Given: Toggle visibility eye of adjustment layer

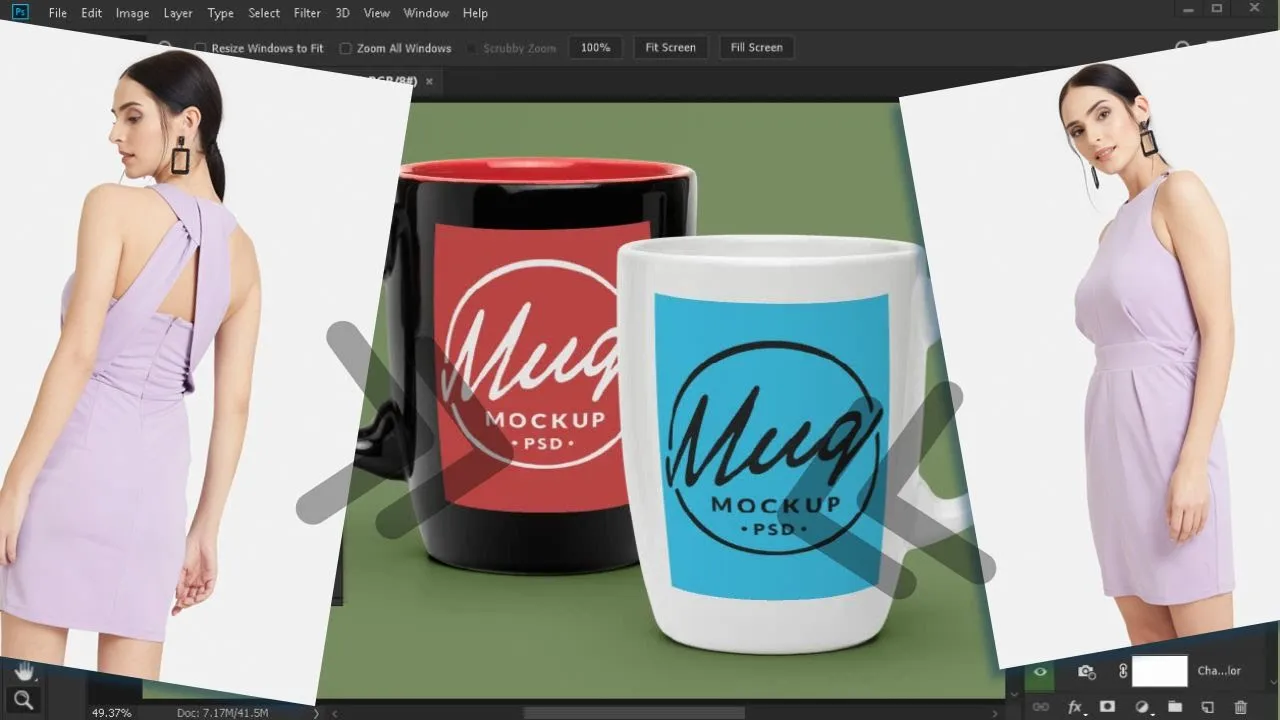Looking at the screenshot, I should (1040, 671).
